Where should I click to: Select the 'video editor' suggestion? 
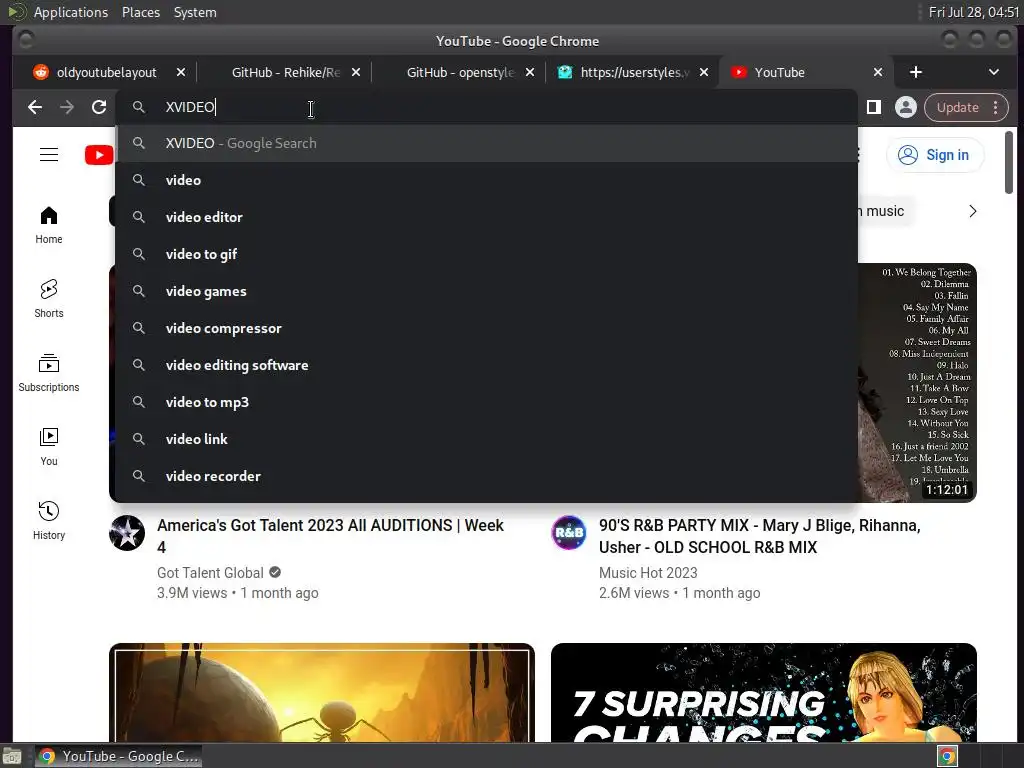(x=487, y=217)
